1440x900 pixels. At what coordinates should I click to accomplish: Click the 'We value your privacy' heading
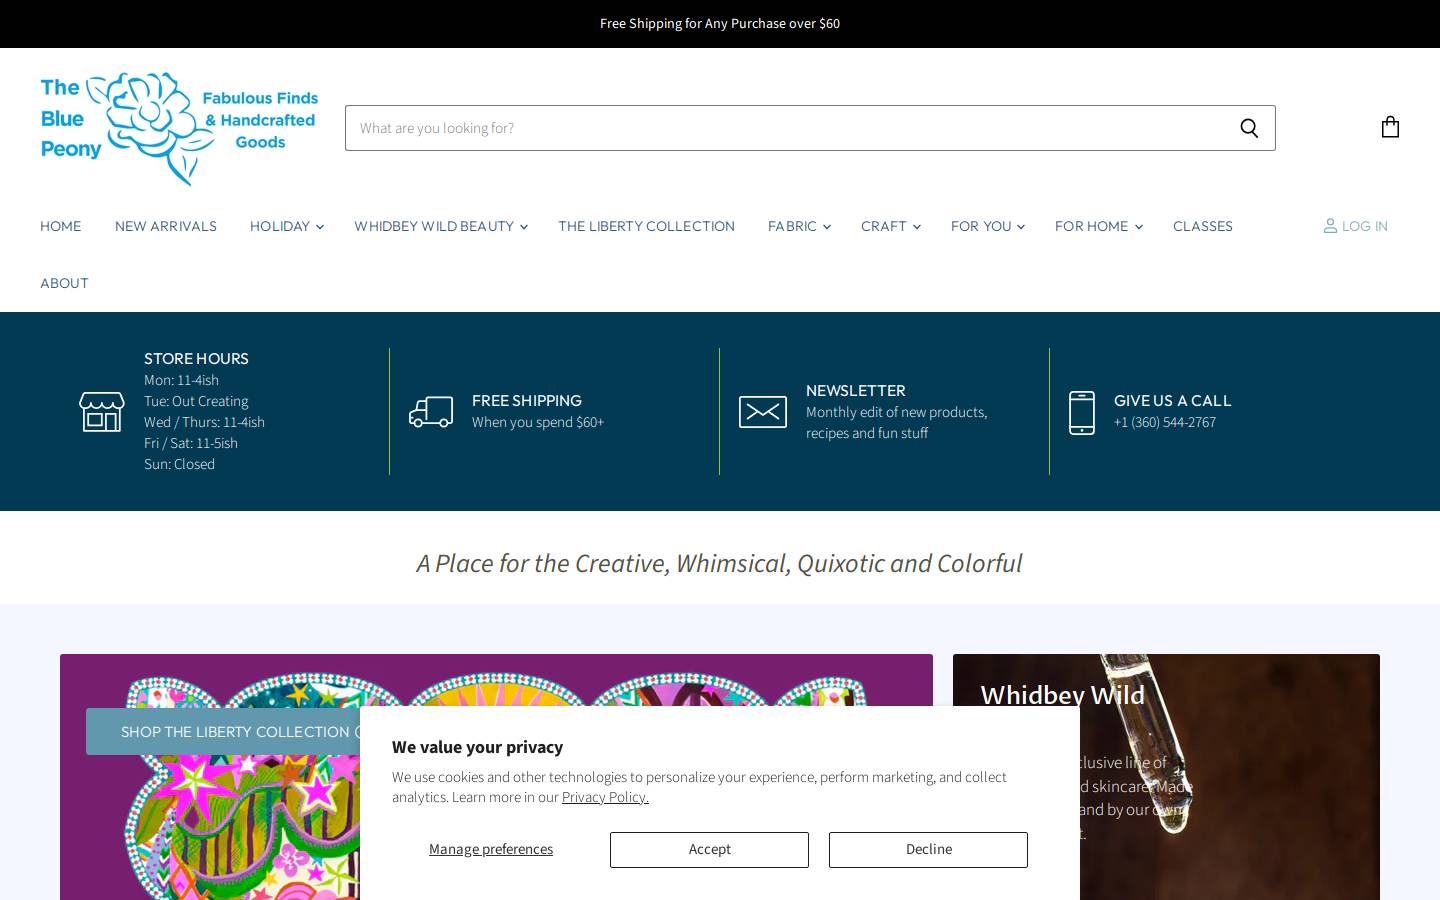(x=477, y=747)
